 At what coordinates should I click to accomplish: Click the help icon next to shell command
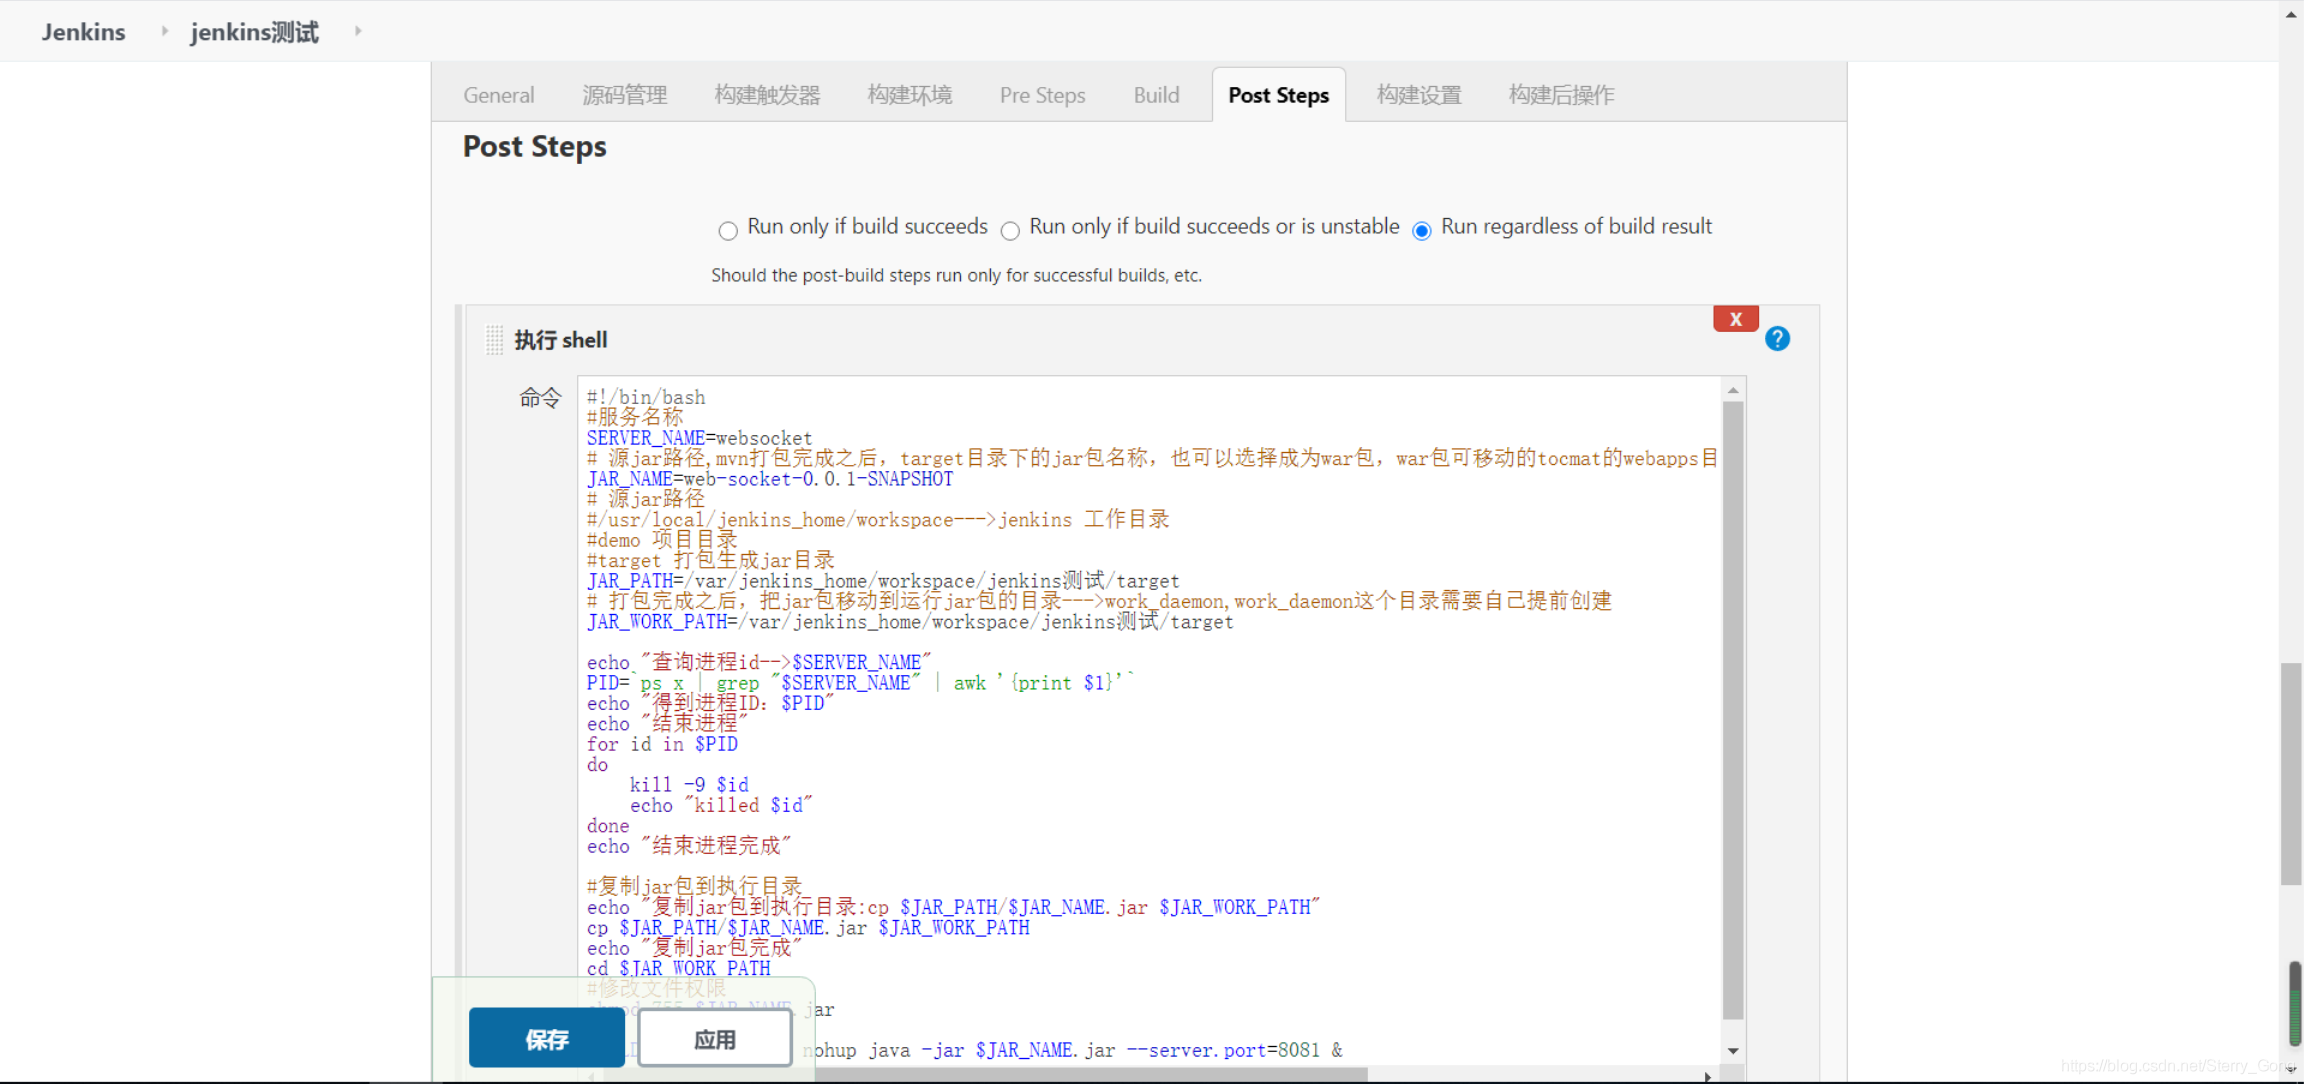pyautogui.click(x=1778, y=339)
